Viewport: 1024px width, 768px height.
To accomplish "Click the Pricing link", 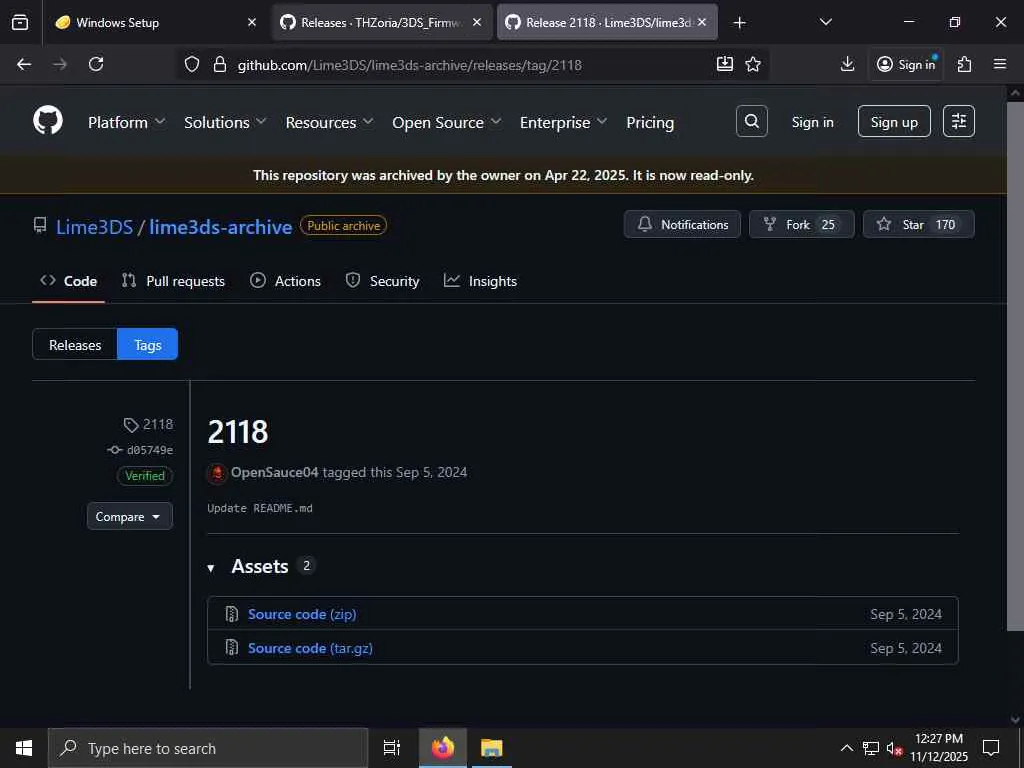I will [x=650, y=122].
